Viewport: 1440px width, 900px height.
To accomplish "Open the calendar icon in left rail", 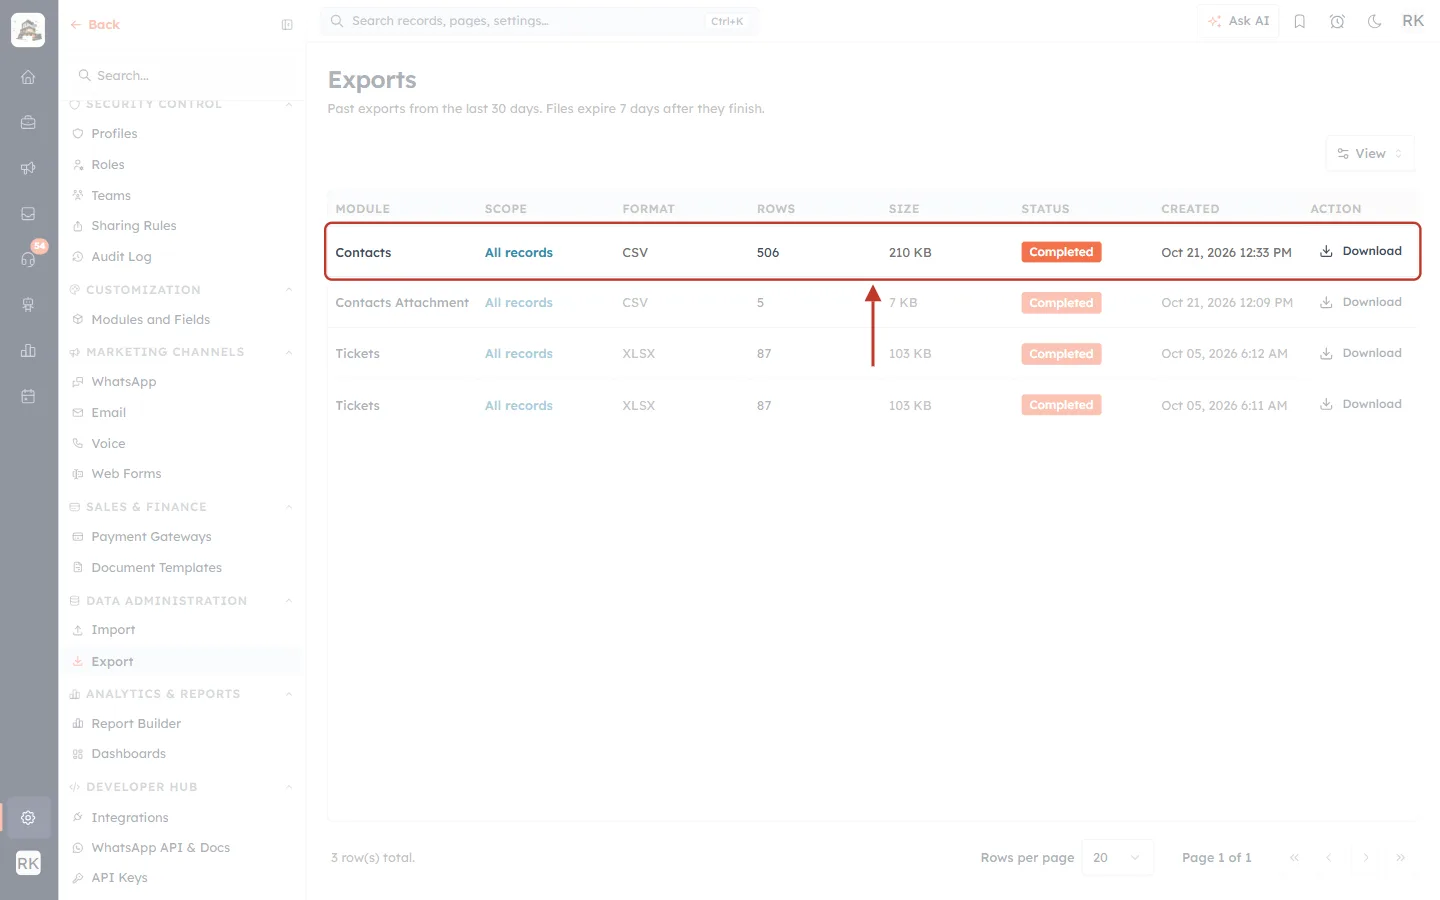I will click(28, 396).
